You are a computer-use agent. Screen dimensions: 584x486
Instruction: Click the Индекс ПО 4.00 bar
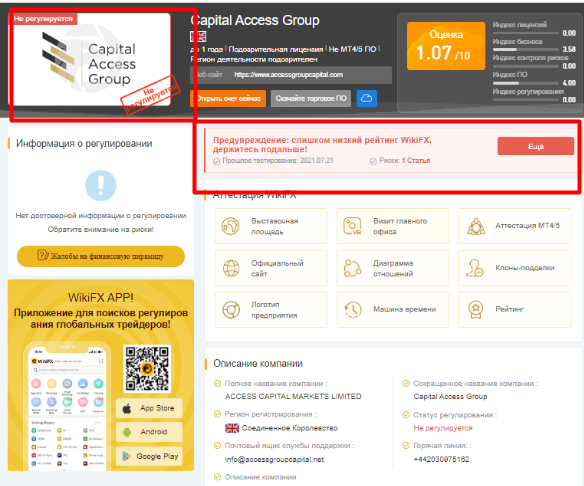(x=526, y=83)
